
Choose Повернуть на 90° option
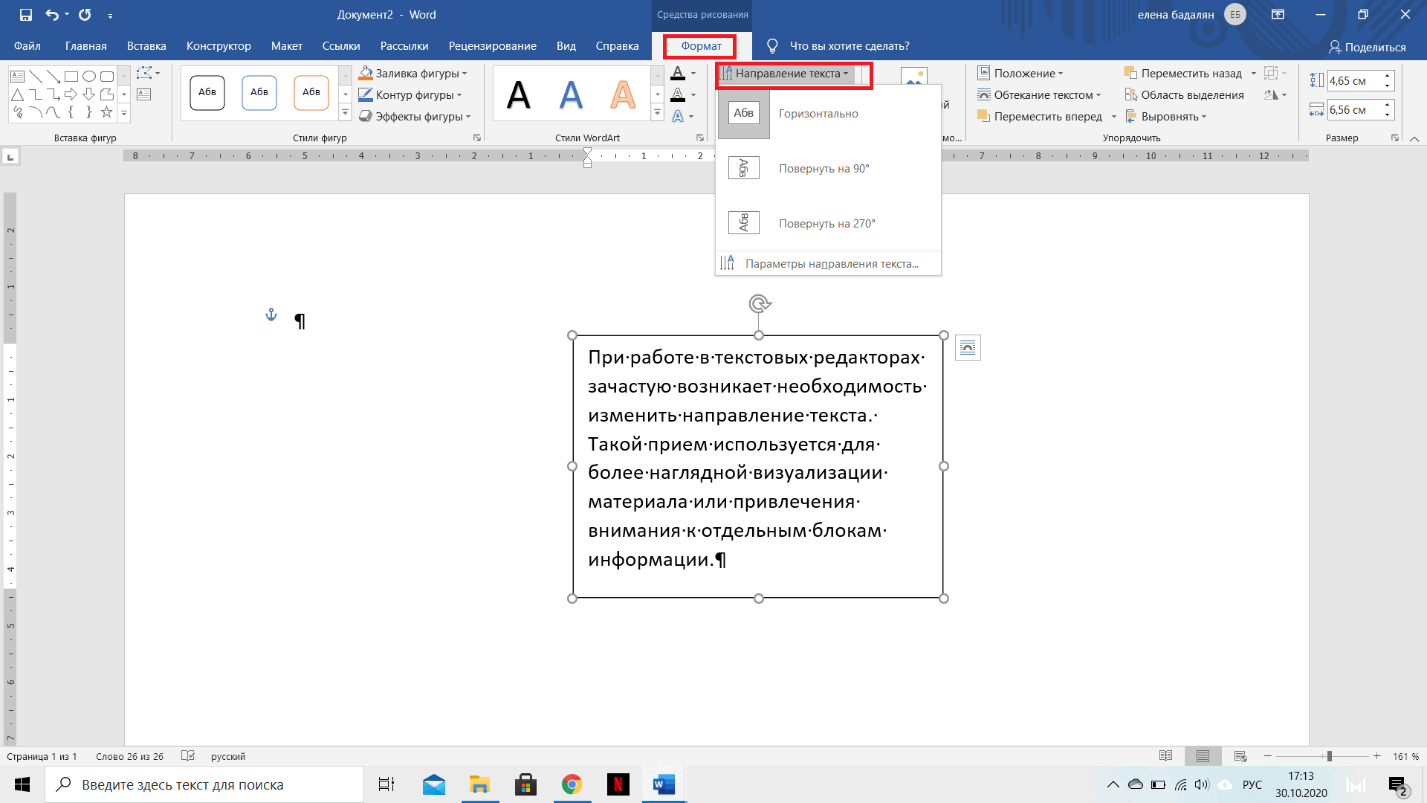pos(823,169)
